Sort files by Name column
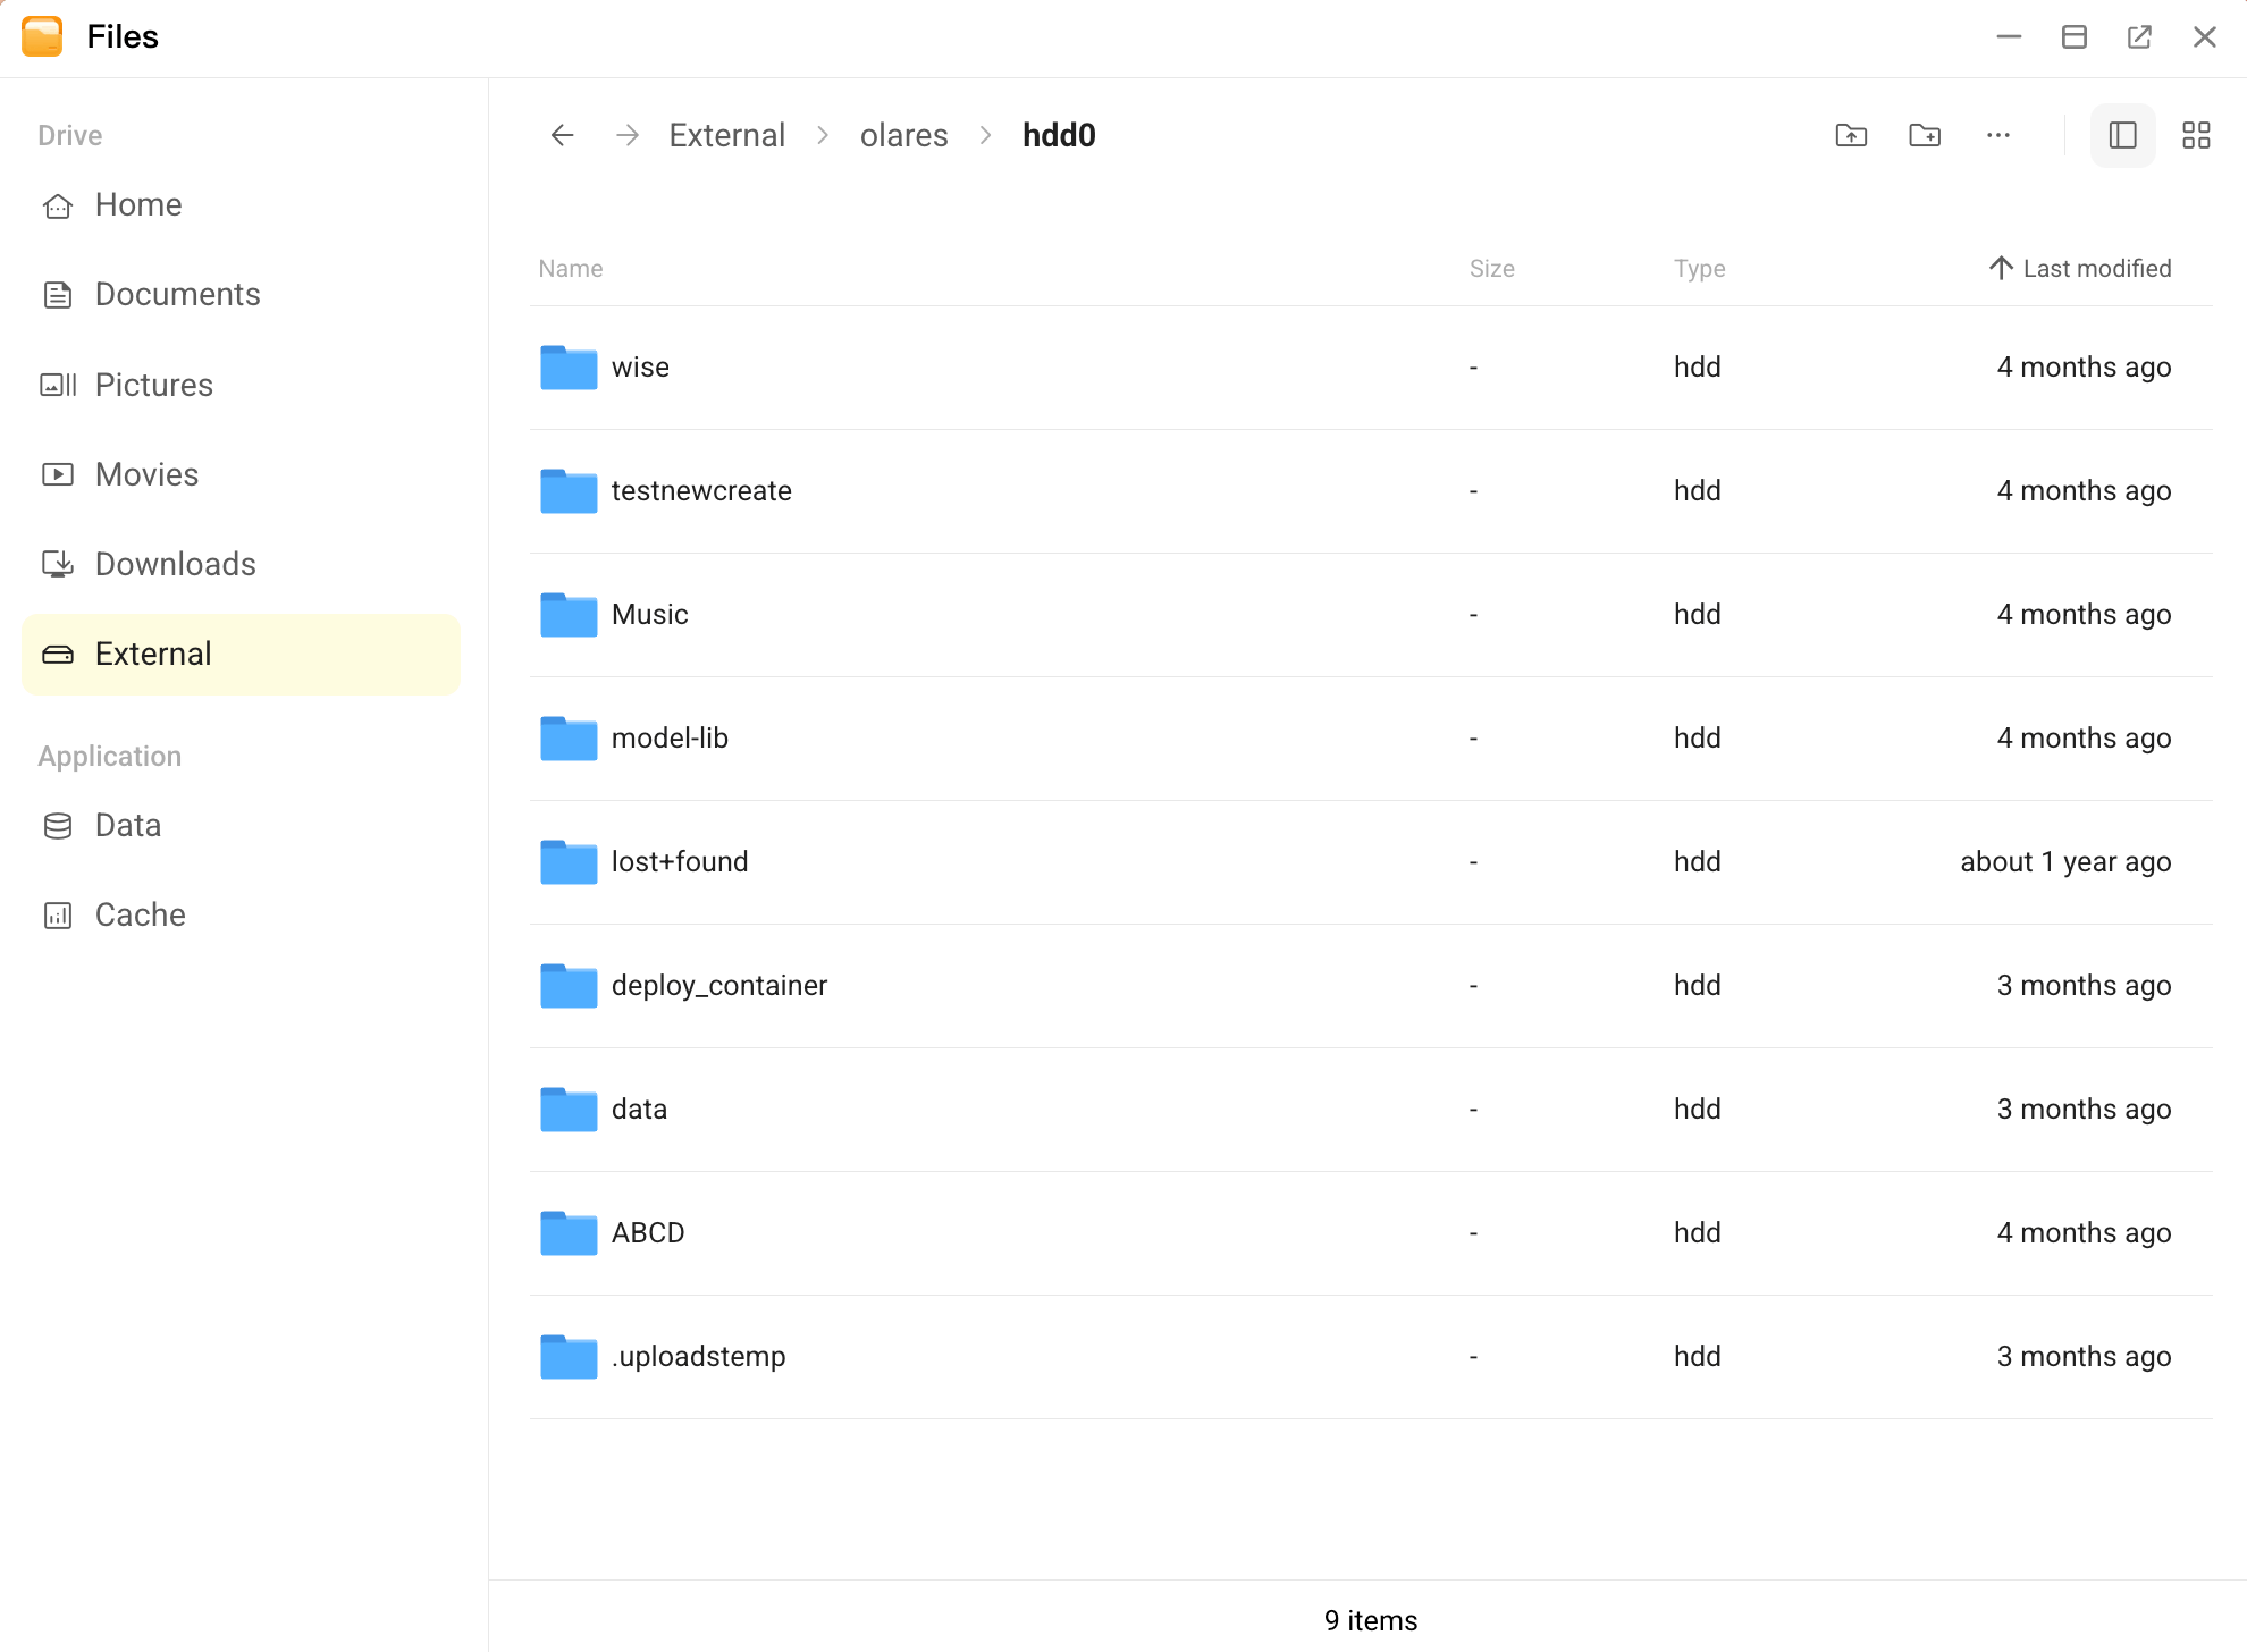The height and width of the screenshot is (1652, 2247). pos(570,268)
